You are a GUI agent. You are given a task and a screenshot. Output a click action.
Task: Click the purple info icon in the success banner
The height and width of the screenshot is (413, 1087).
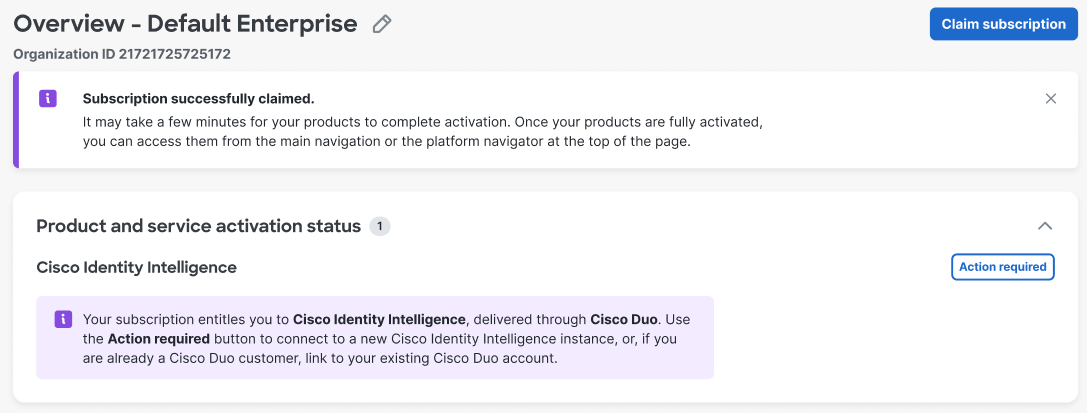[x=48, y=98]
